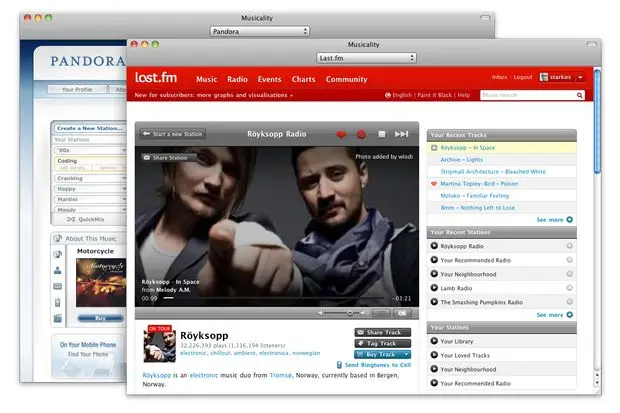Screen dimensions: 620x413
Task: Open the Last.fm service selector dropdown
Action: point(366,58)
